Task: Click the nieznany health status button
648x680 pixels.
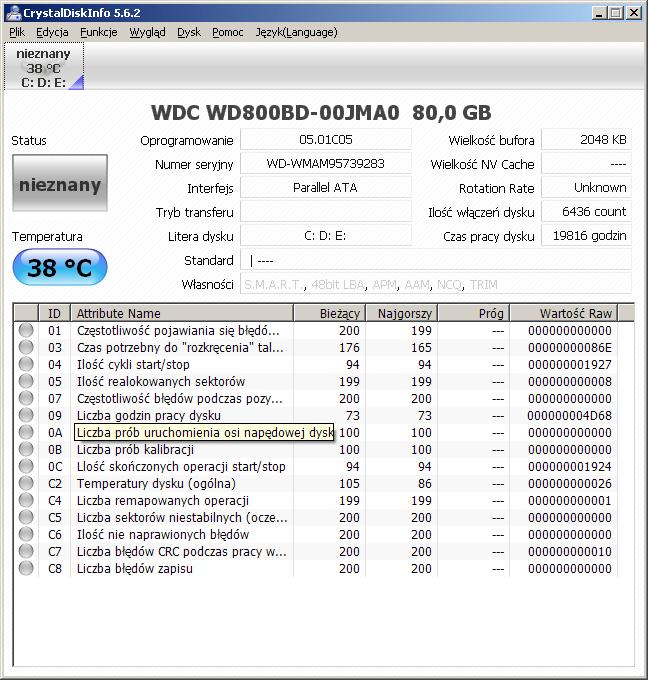Action: tap(60, 183)
